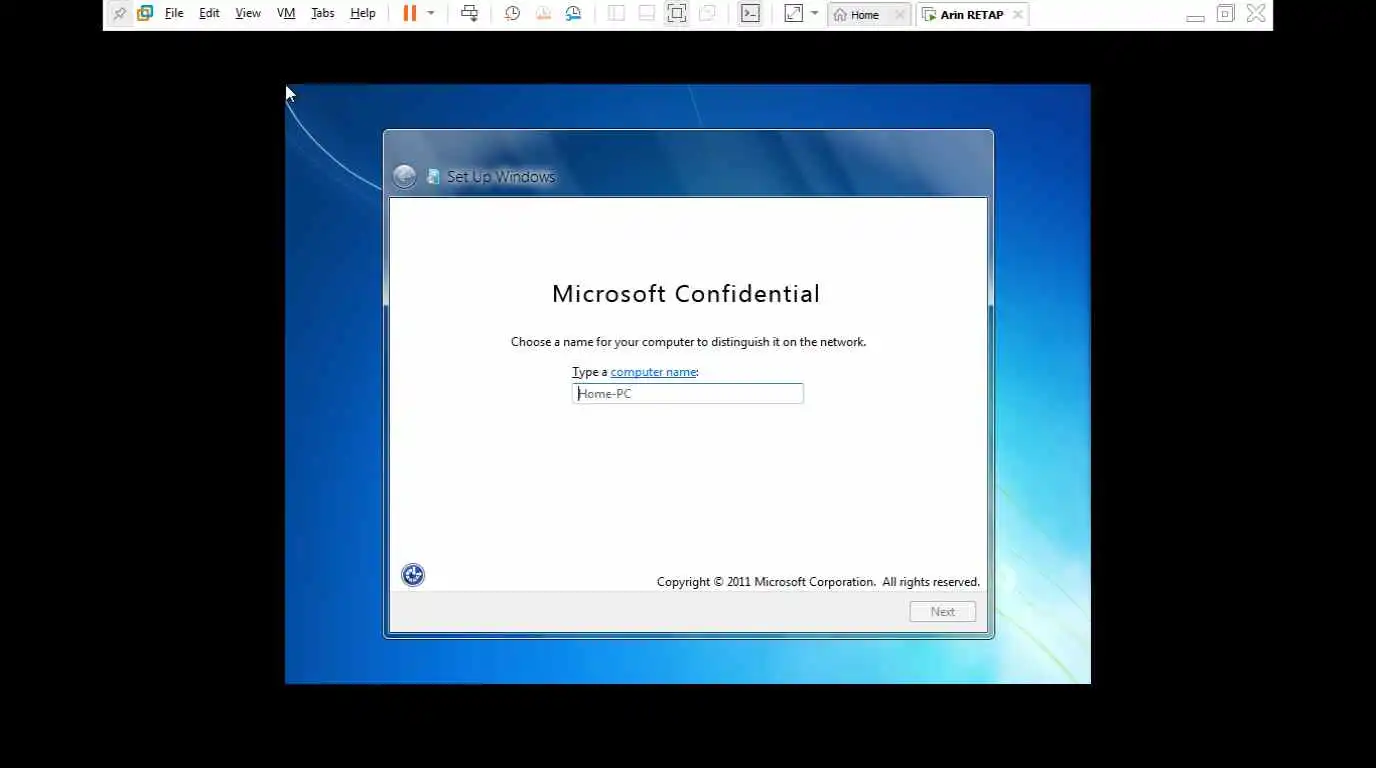Click the show sidebar layout icon
Viewport: 1376px width, 768px height.
point(616,14)
